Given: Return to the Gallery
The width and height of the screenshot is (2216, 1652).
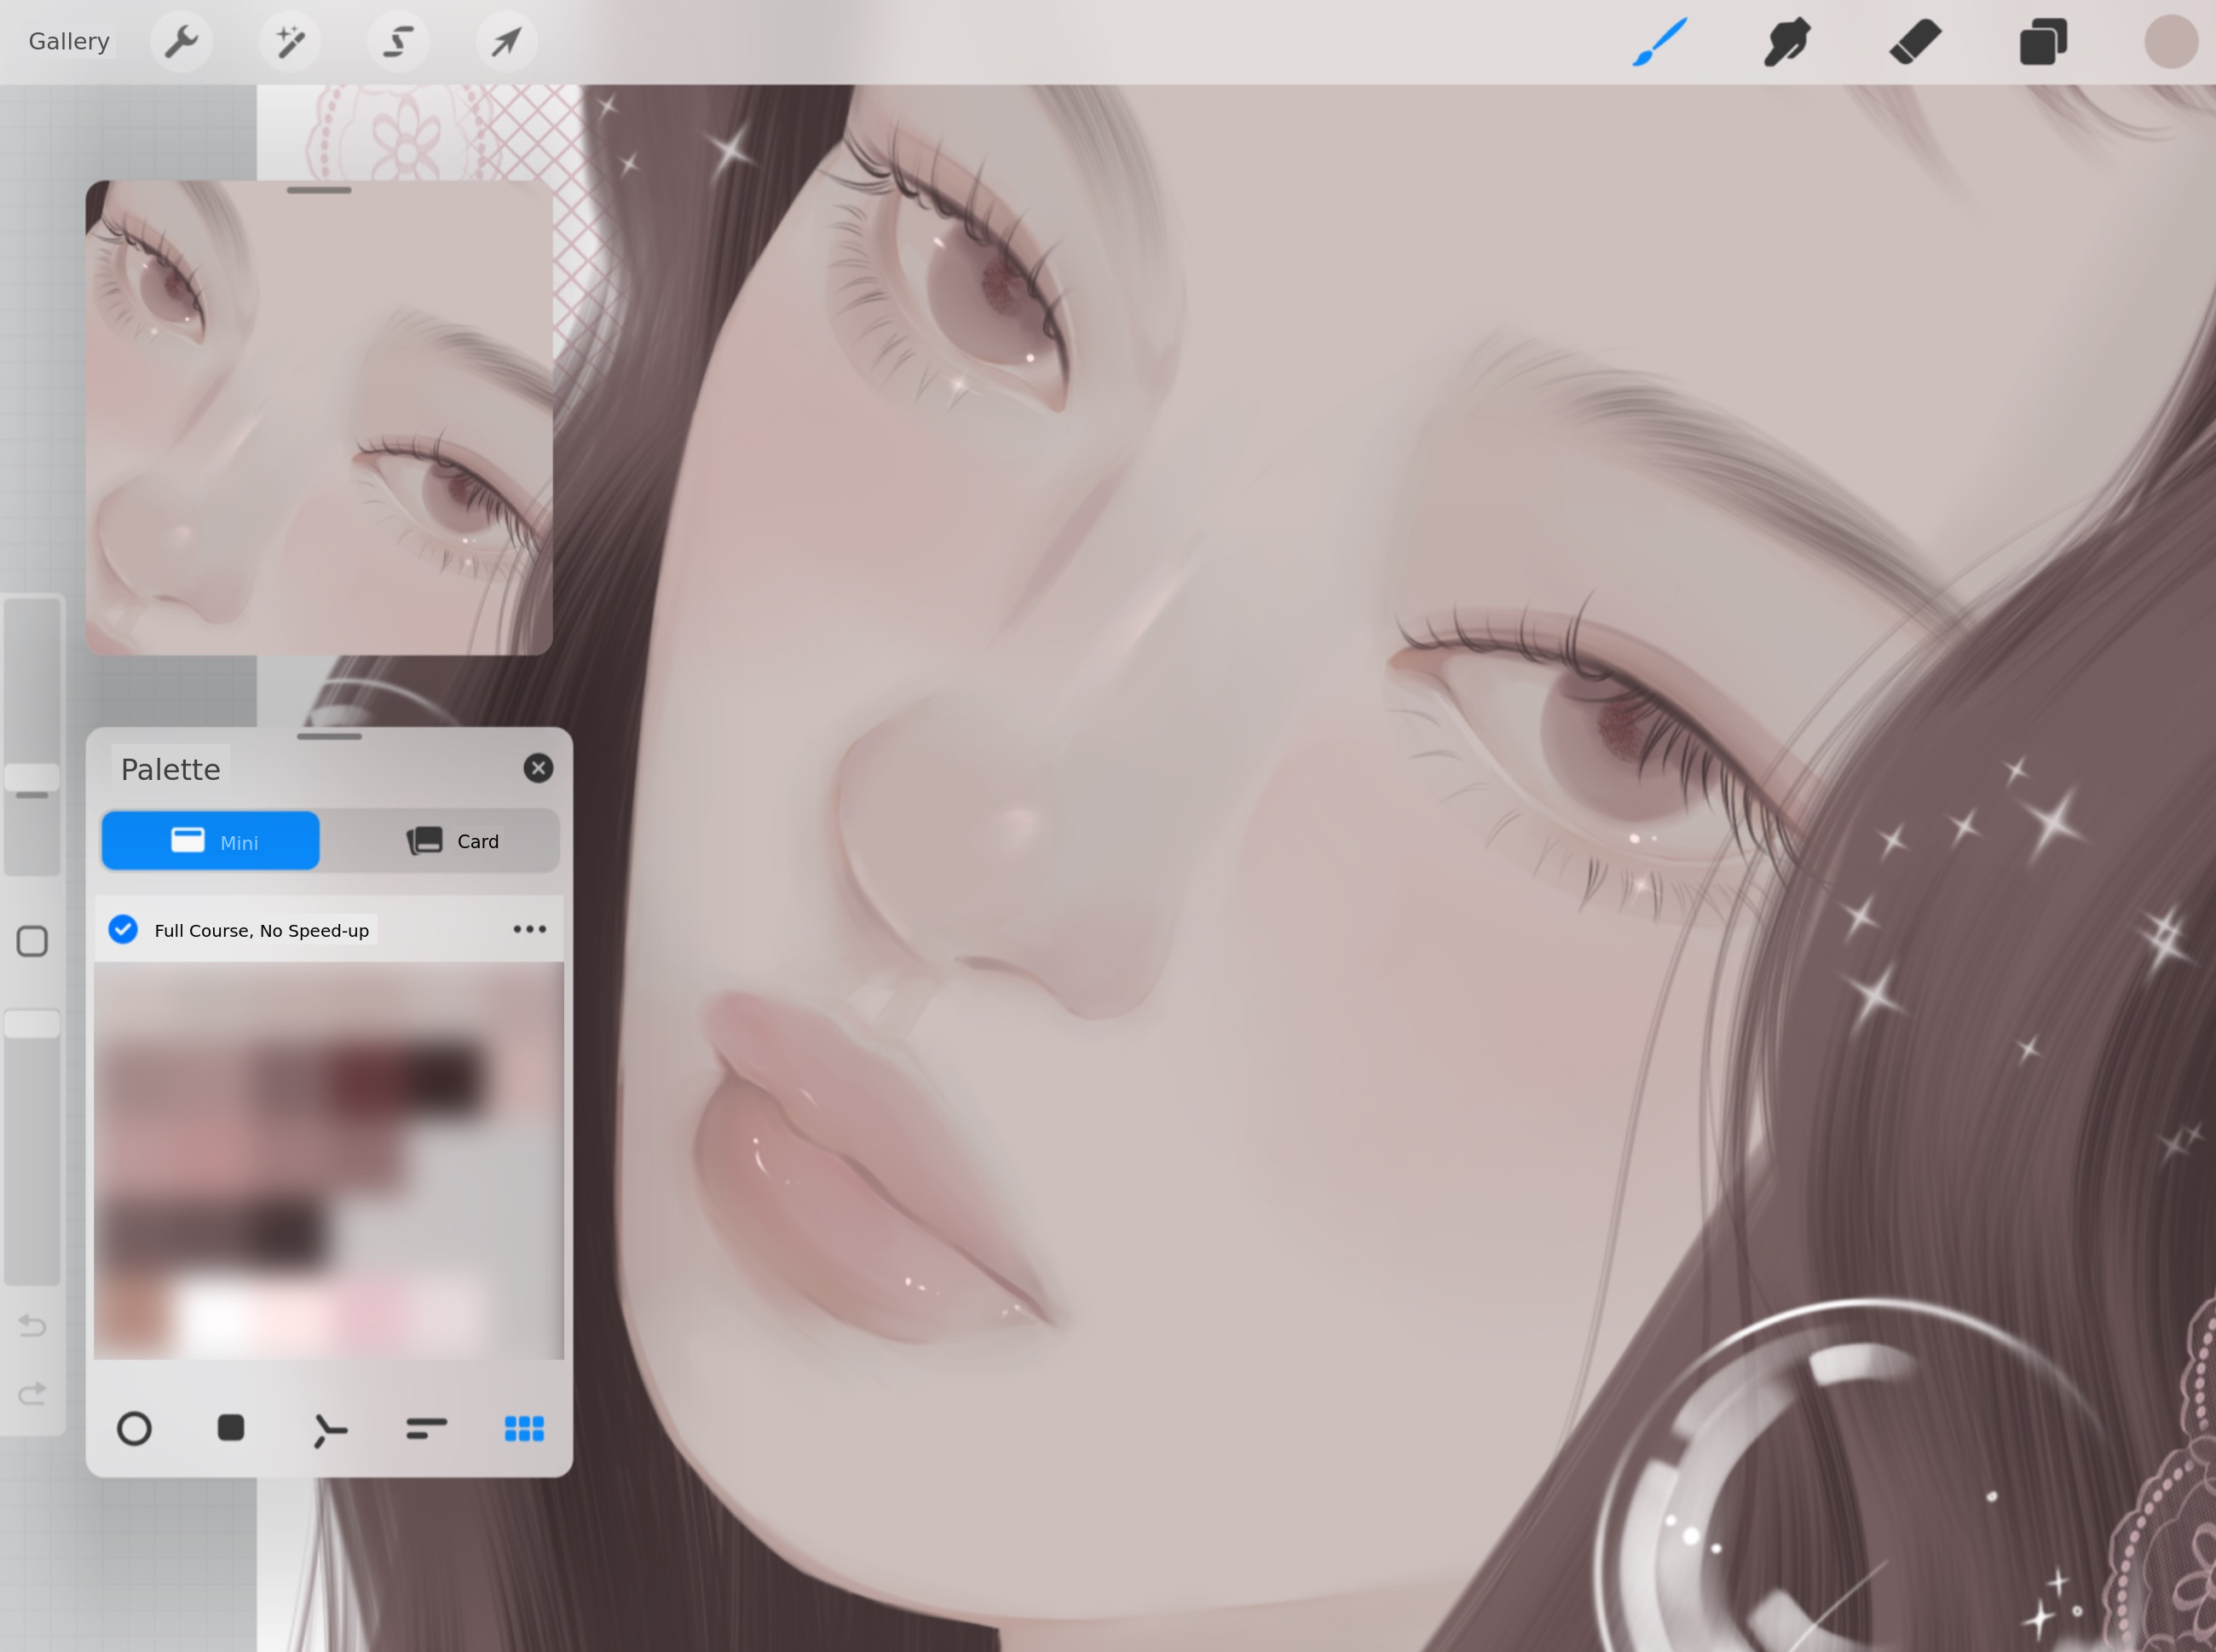Looking at the screenshot, I should coord(69,42).
